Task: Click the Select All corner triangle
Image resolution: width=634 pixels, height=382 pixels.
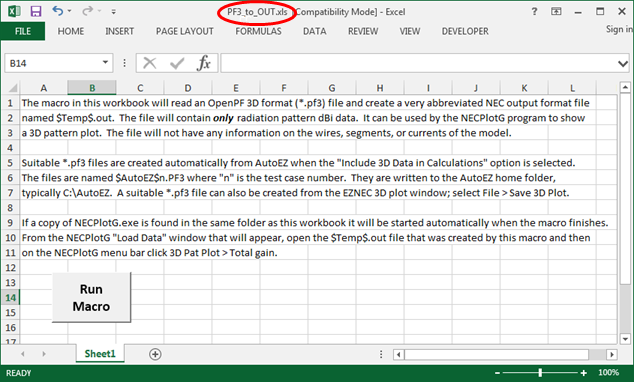Action: click(x=13, y=88)
